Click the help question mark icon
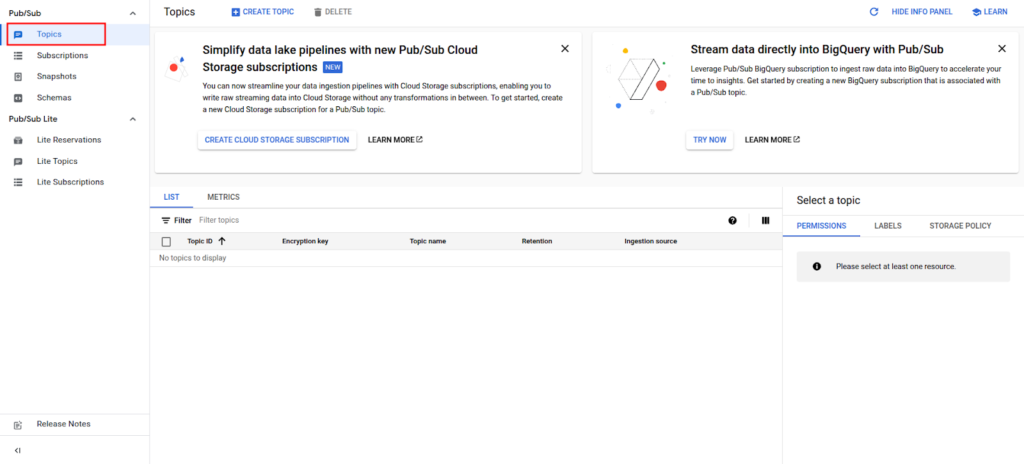Screen dimensions: 1024x464 pyautogui.click(x=733, y=221)
